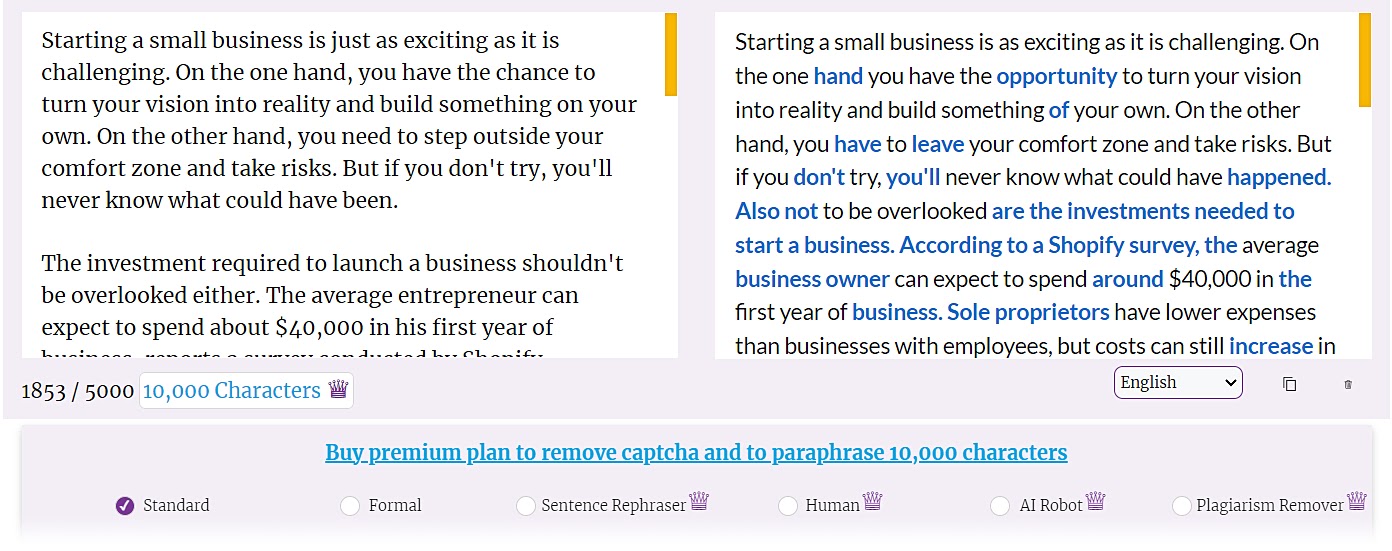Open the Buy premium plan link
The image size is (1392, 551).
coord(696,453)
